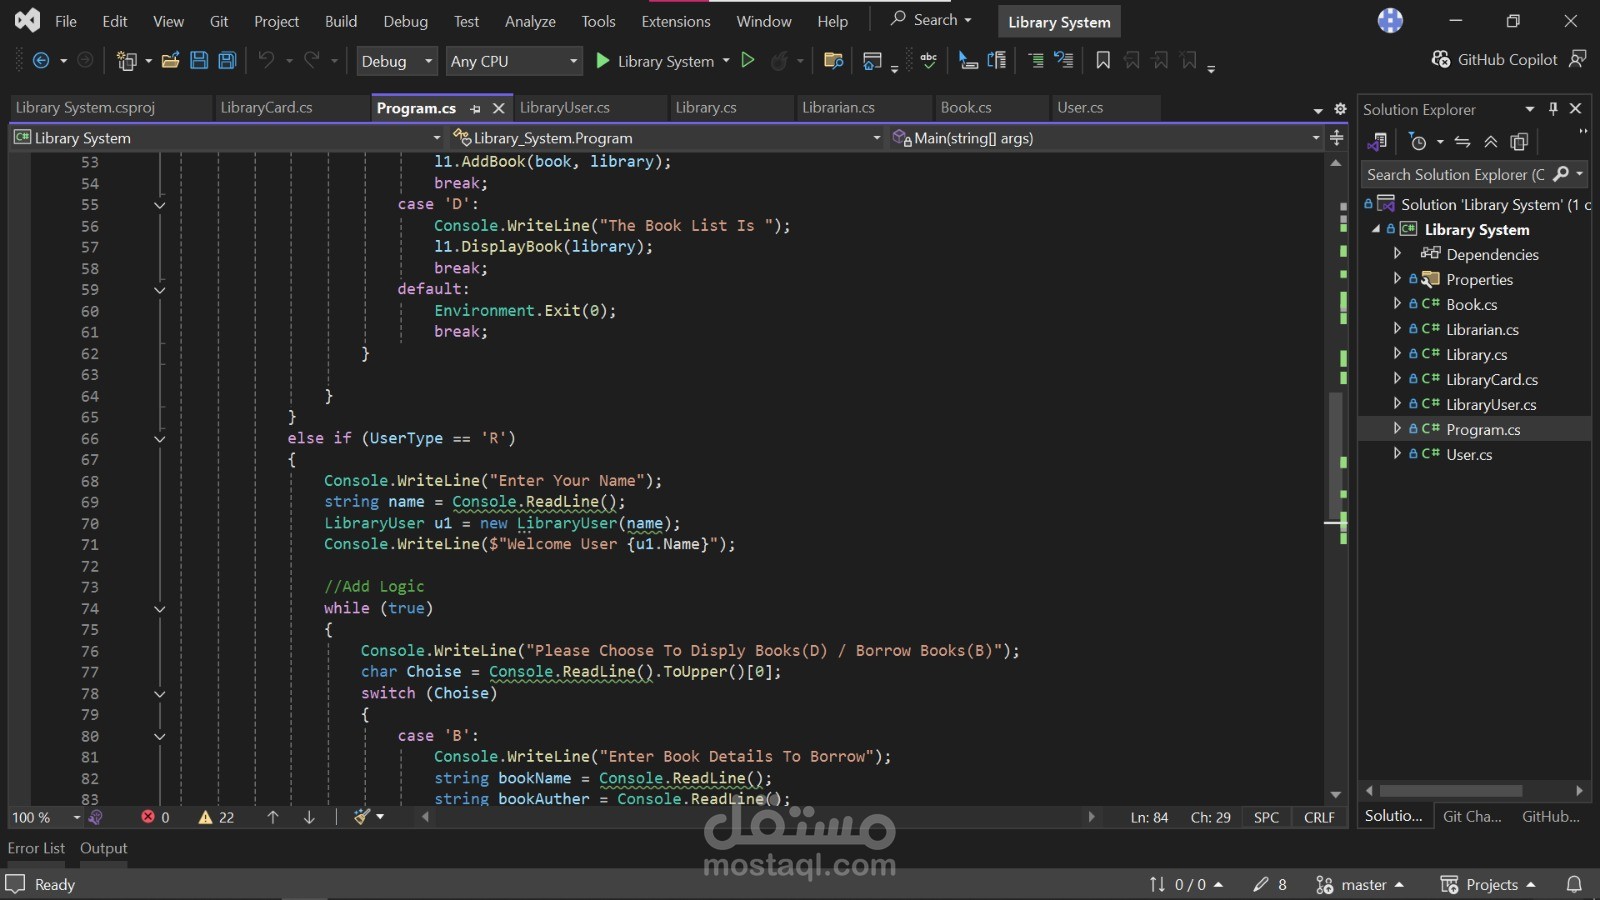The width and height of the screenshot is (1600, 900).
Task: Click the spell checker abc icon
Action: [x=929, y=61]
